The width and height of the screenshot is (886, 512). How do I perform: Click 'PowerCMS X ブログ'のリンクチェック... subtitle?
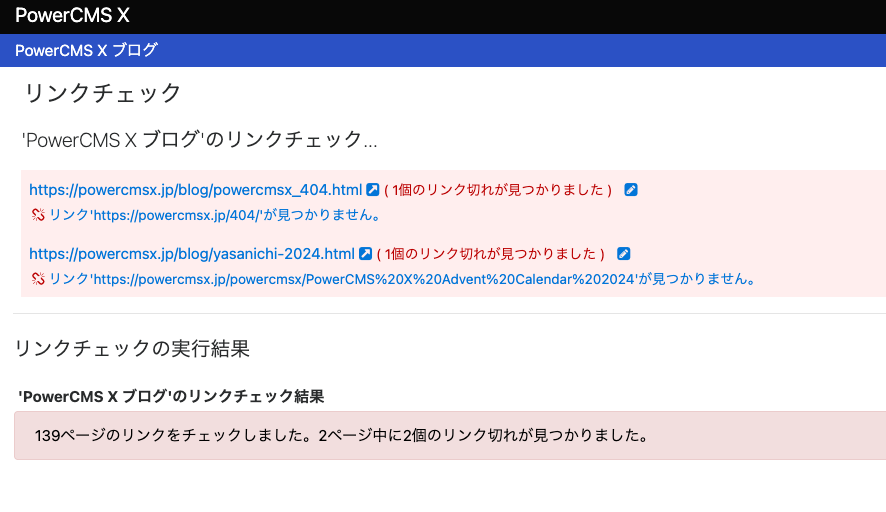pyautogui.click(x=199, y=139)
